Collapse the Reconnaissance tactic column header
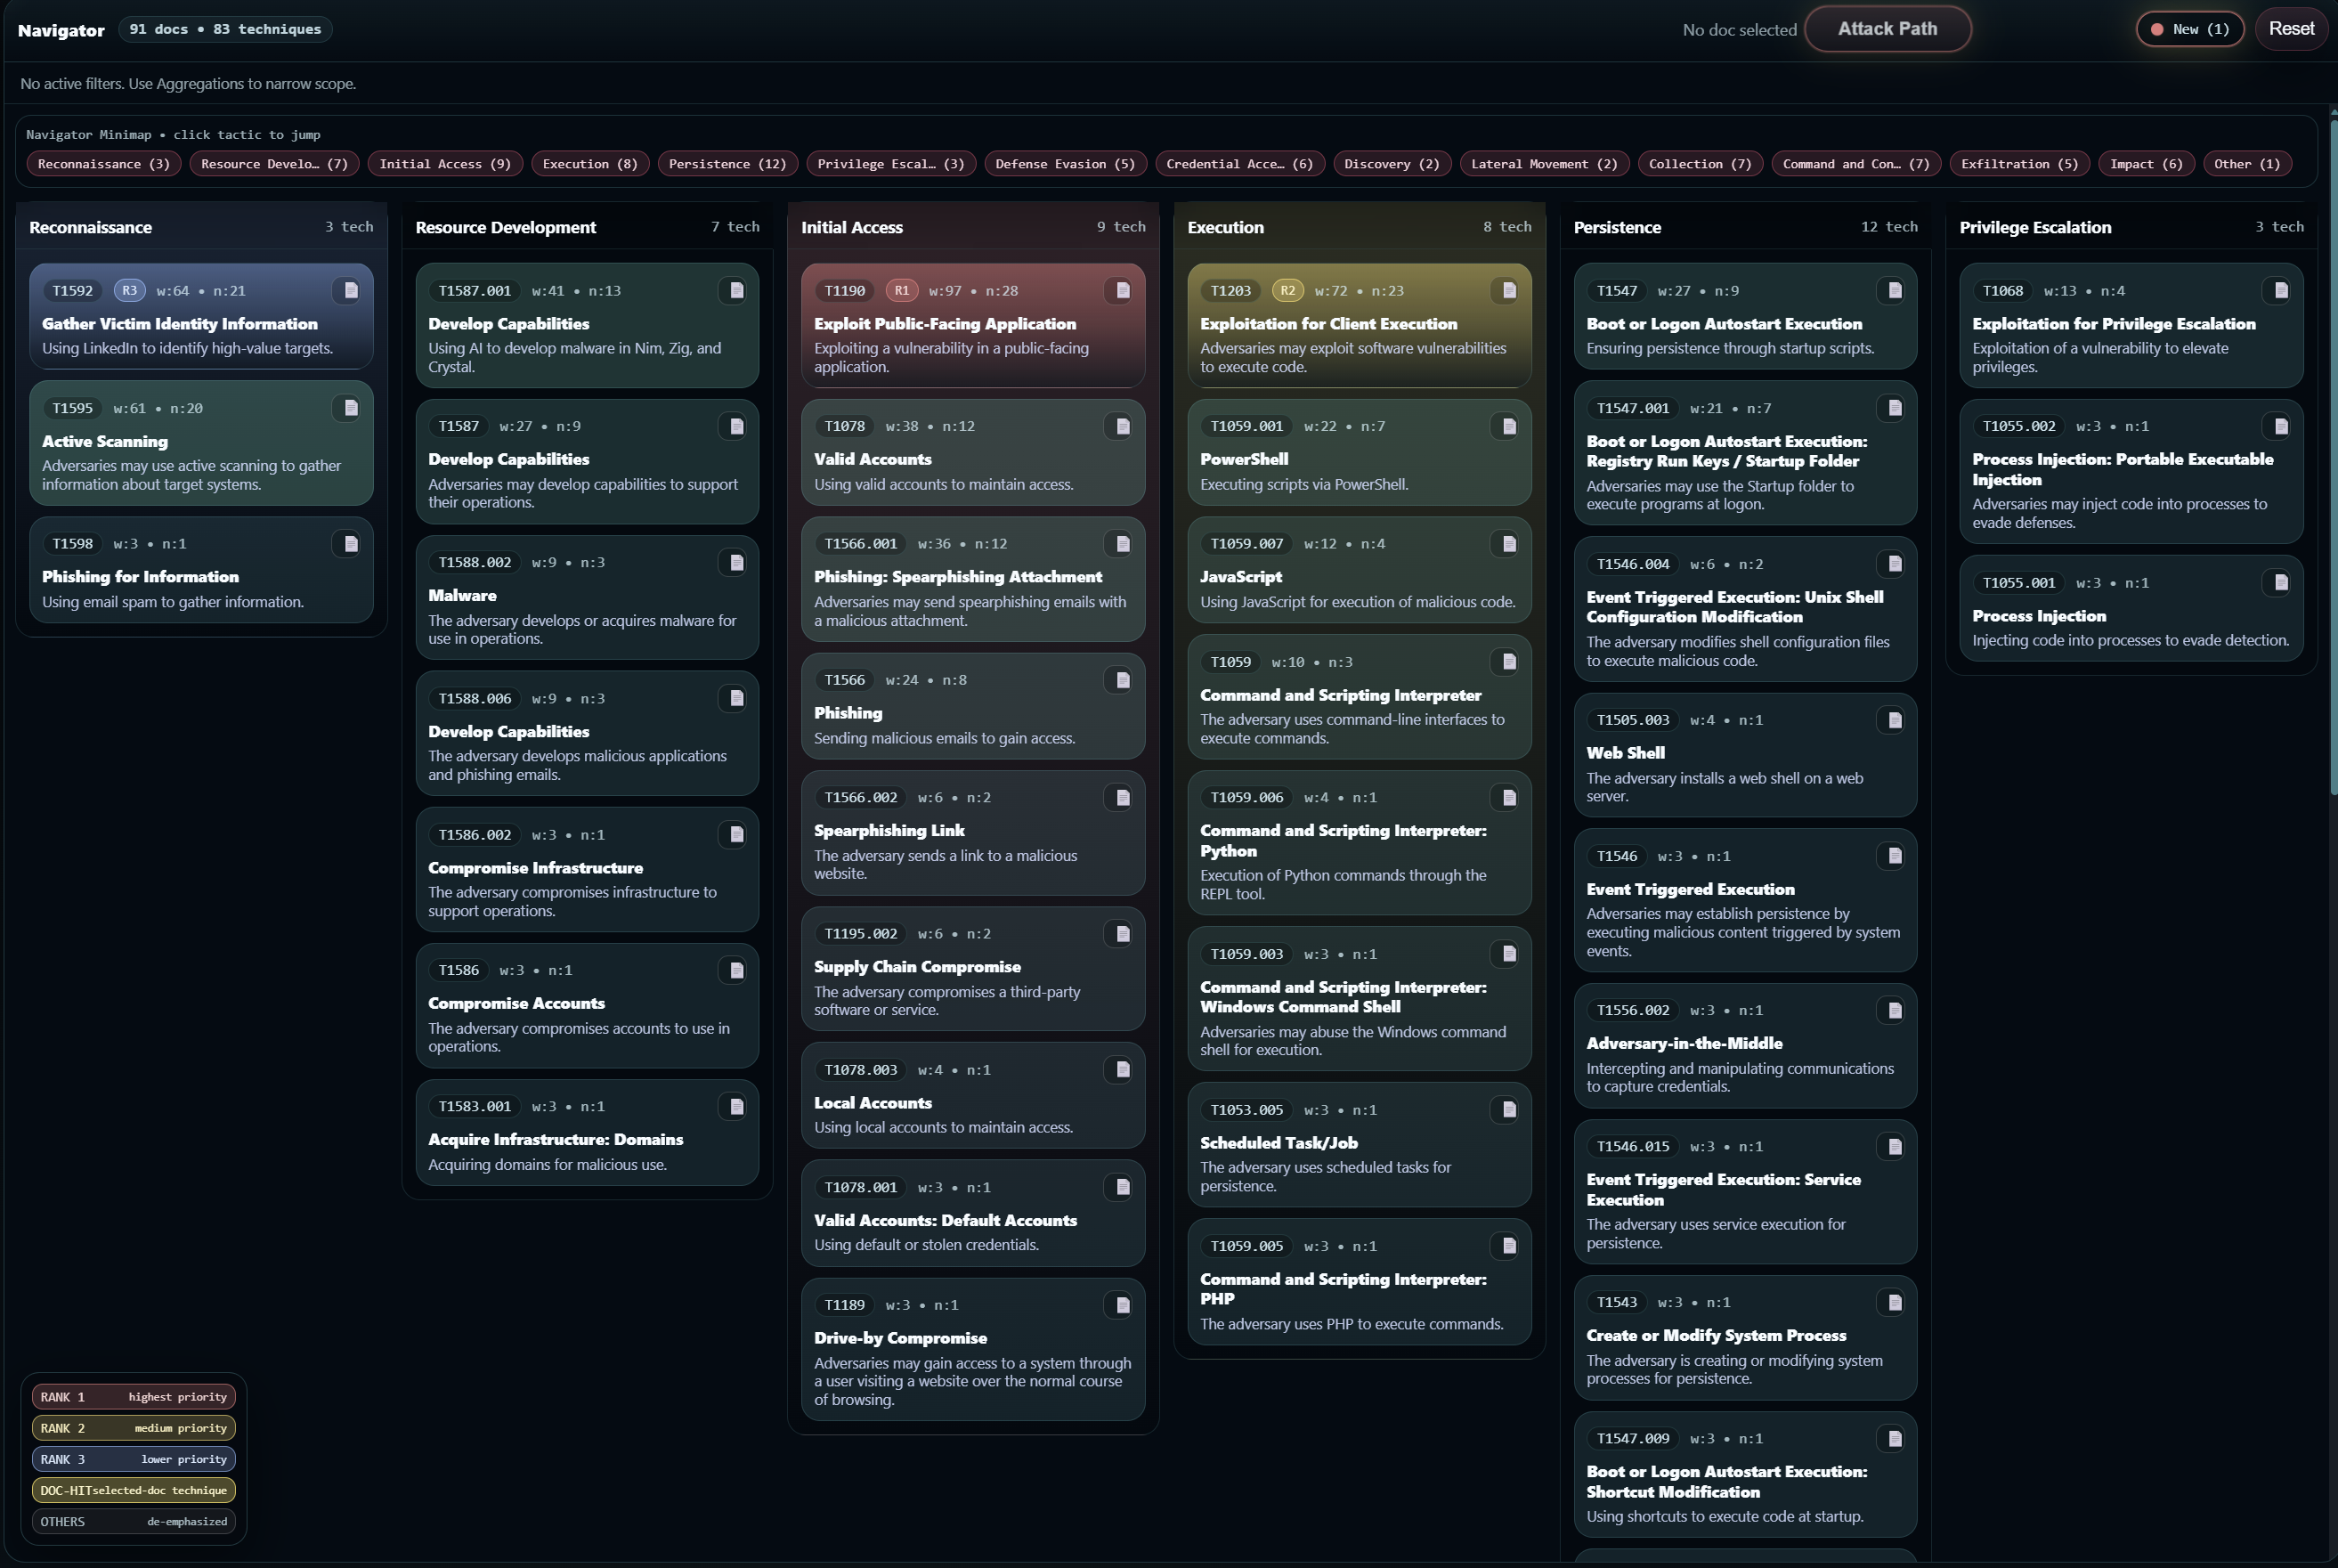 200,227
